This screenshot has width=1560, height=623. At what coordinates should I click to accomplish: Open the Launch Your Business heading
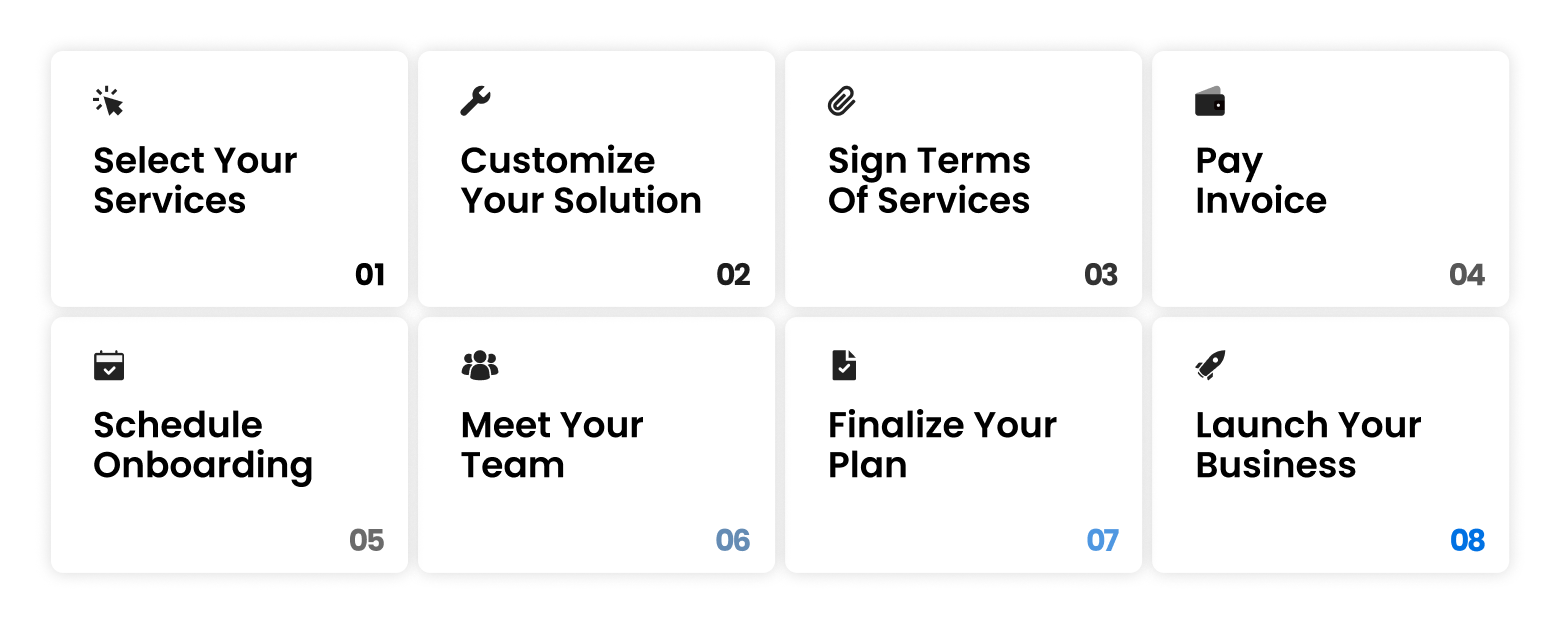click(1307, 445)
